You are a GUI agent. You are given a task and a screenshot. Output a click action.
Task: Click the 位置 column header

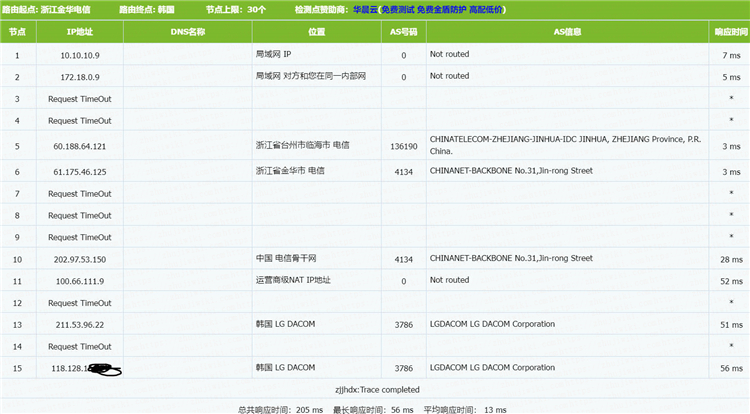pyautogui.click(x=316, y=32)
